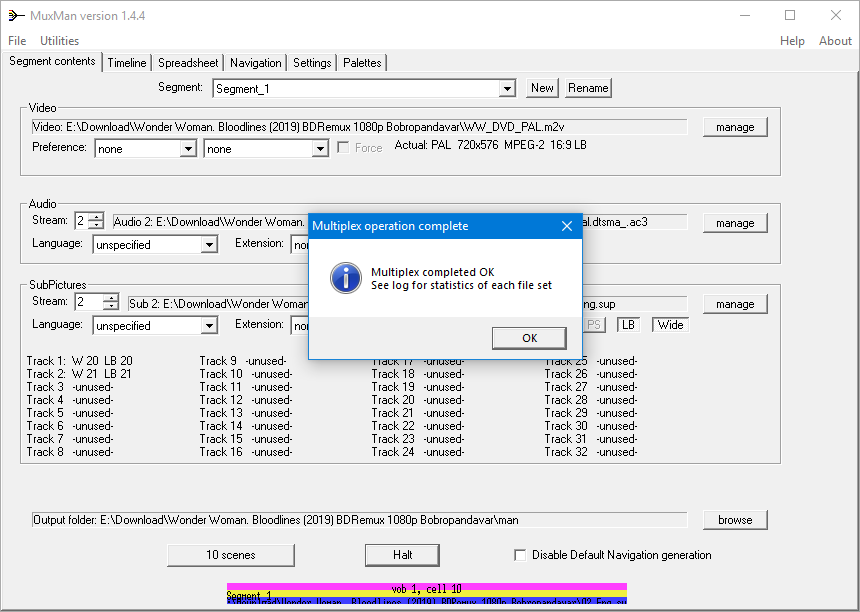This screenshot has height=612, width=860.
Task: Toggle the Wide subpicture button
Action: (670, 325)
